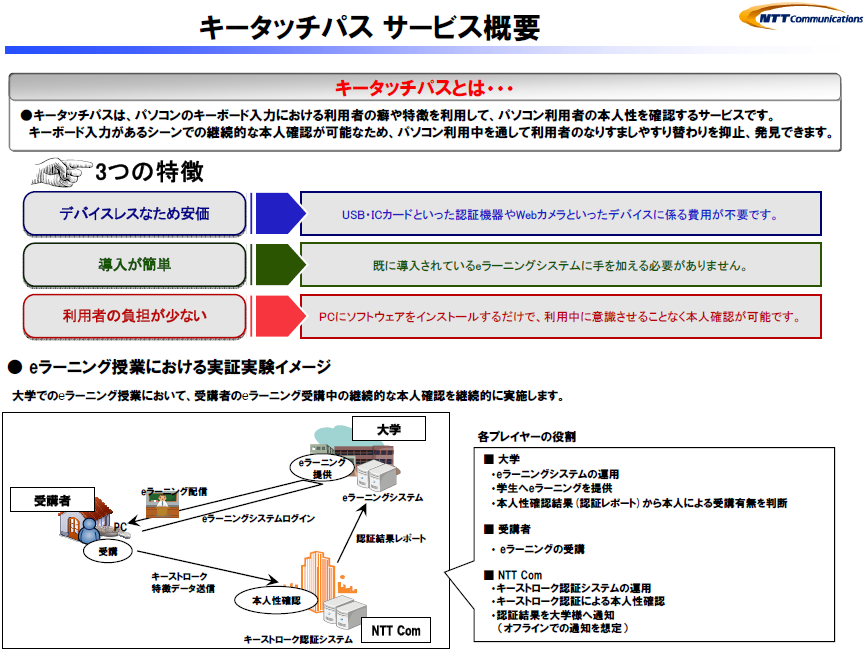866x651 pixels.
Task: Click the label キーストローク 特徴データ送信
Action: [x=183, y=583]
